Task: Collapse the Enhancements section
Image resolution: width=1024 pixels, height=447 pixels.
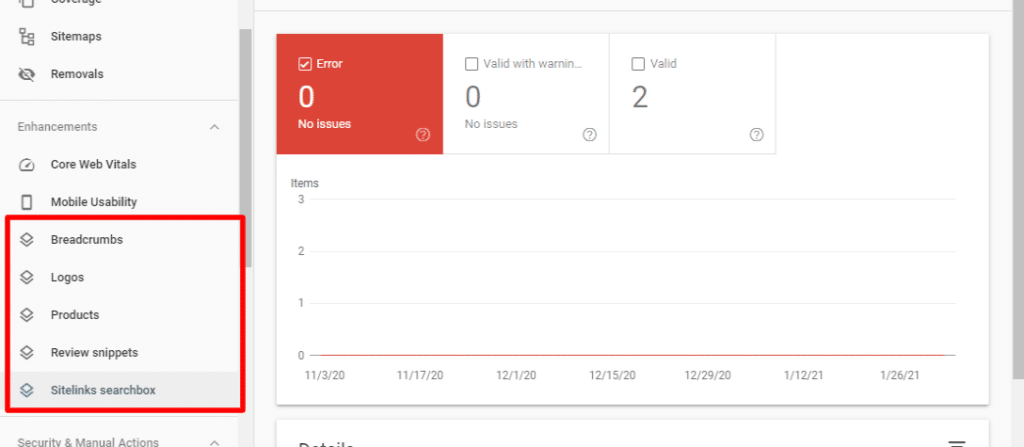Action: (x=214, y=127)
